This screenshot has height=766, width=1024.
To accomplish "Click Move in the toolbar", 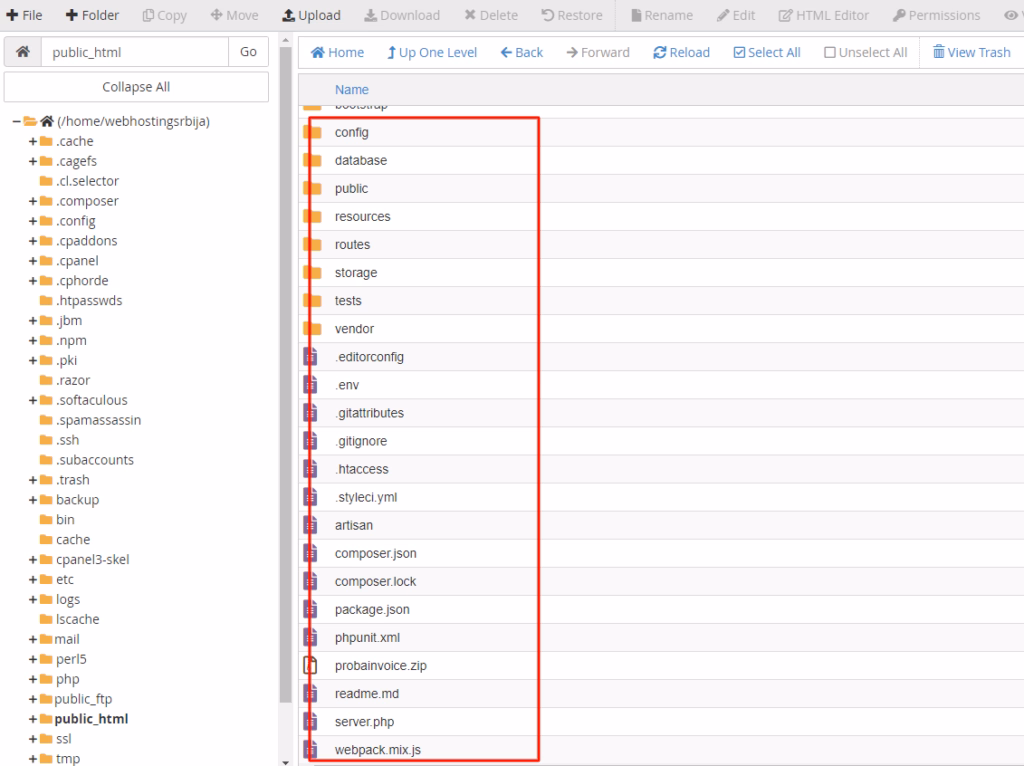I will 234,15.
